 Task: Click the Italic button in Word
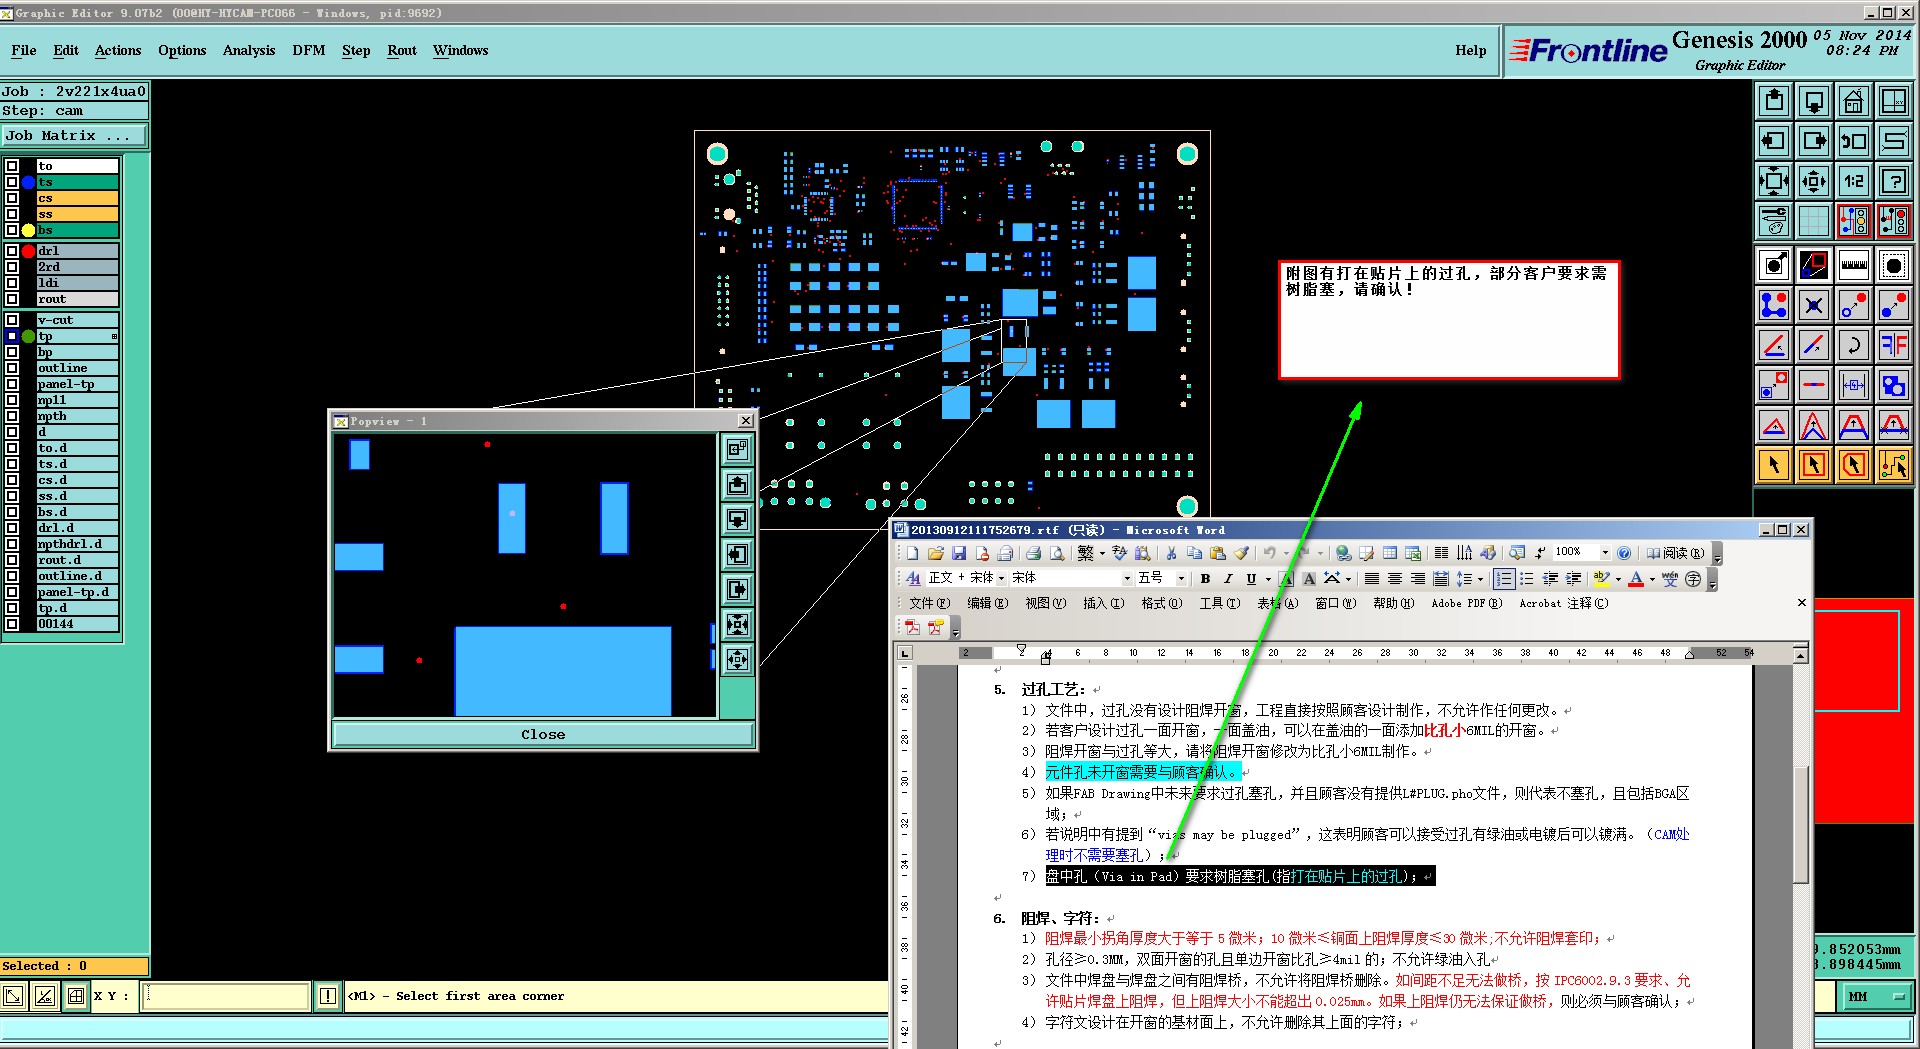pos(1228,578)
